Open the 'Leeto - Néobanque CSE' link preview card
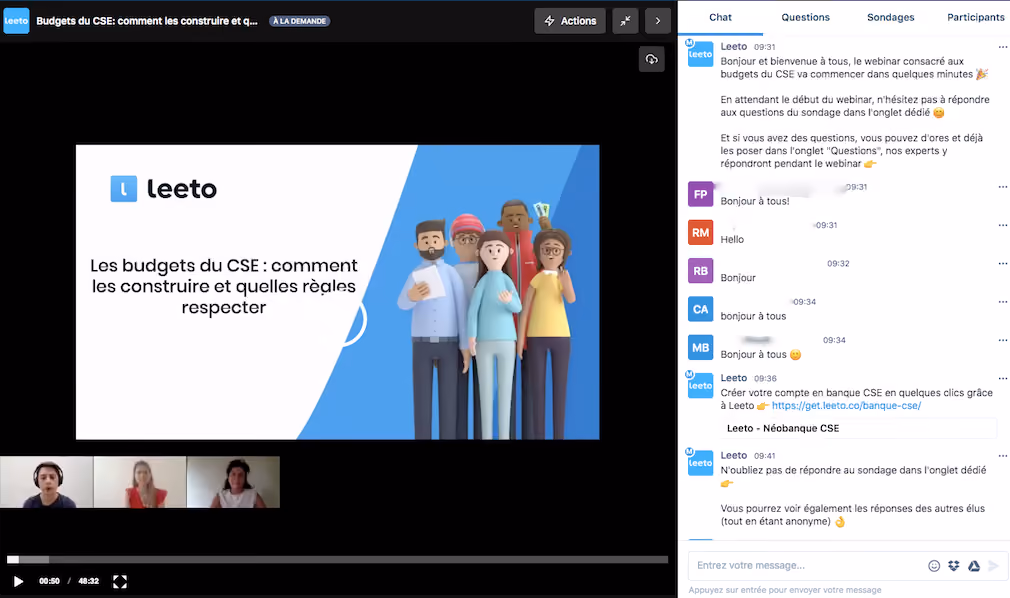 (x=858, y=428)
